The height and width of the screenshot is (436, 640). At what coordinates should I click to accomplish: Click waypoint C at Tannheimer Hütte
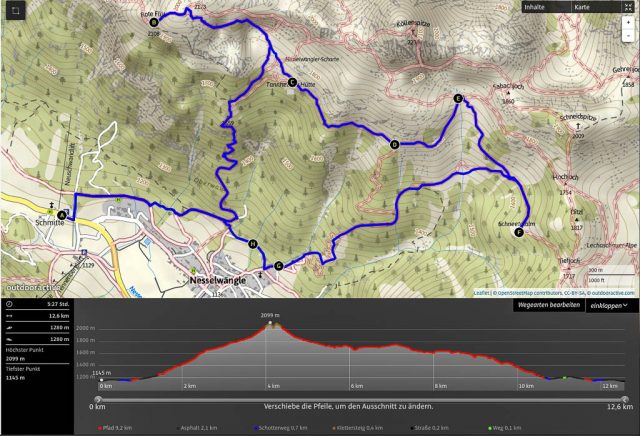coord(292,82)
